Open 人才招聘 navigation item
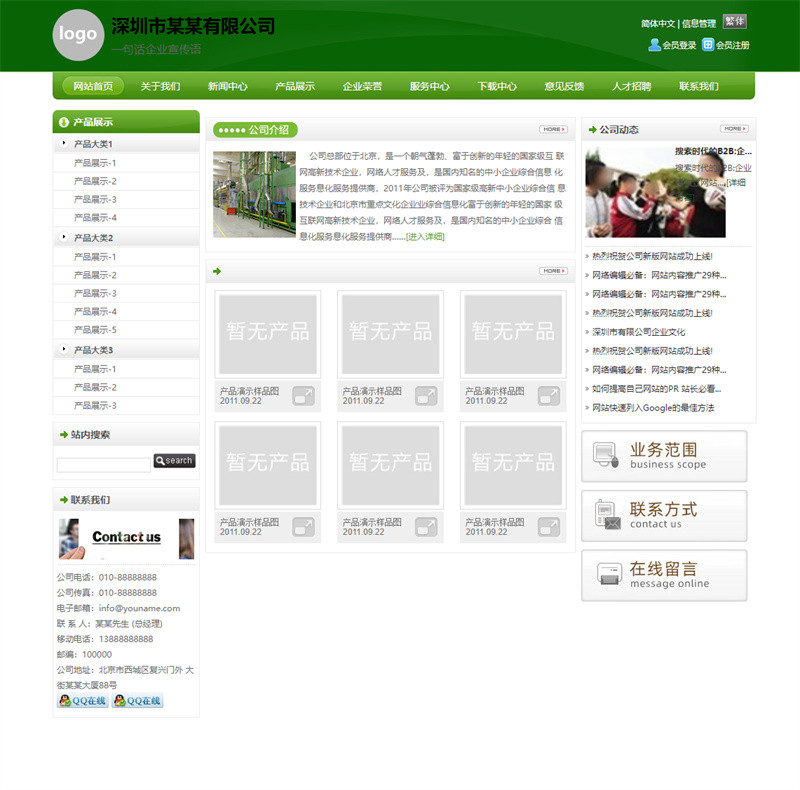The image size is (800, 790). point(632,86)
